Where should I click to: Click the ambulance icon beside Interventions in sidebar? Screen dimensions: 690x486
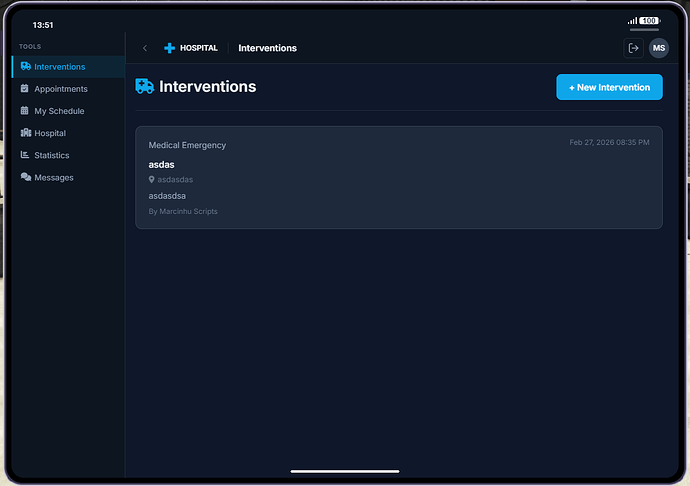point(25,67)
